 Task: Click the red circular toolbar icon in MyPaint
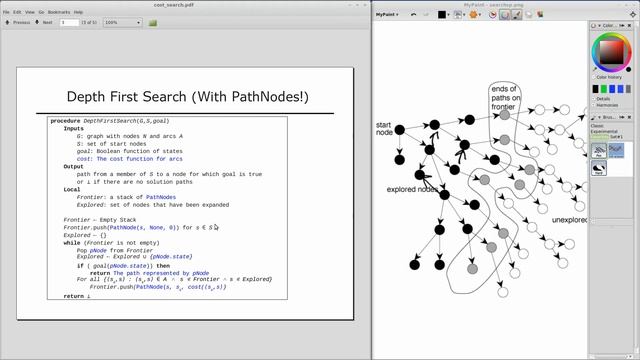[493, 15]
